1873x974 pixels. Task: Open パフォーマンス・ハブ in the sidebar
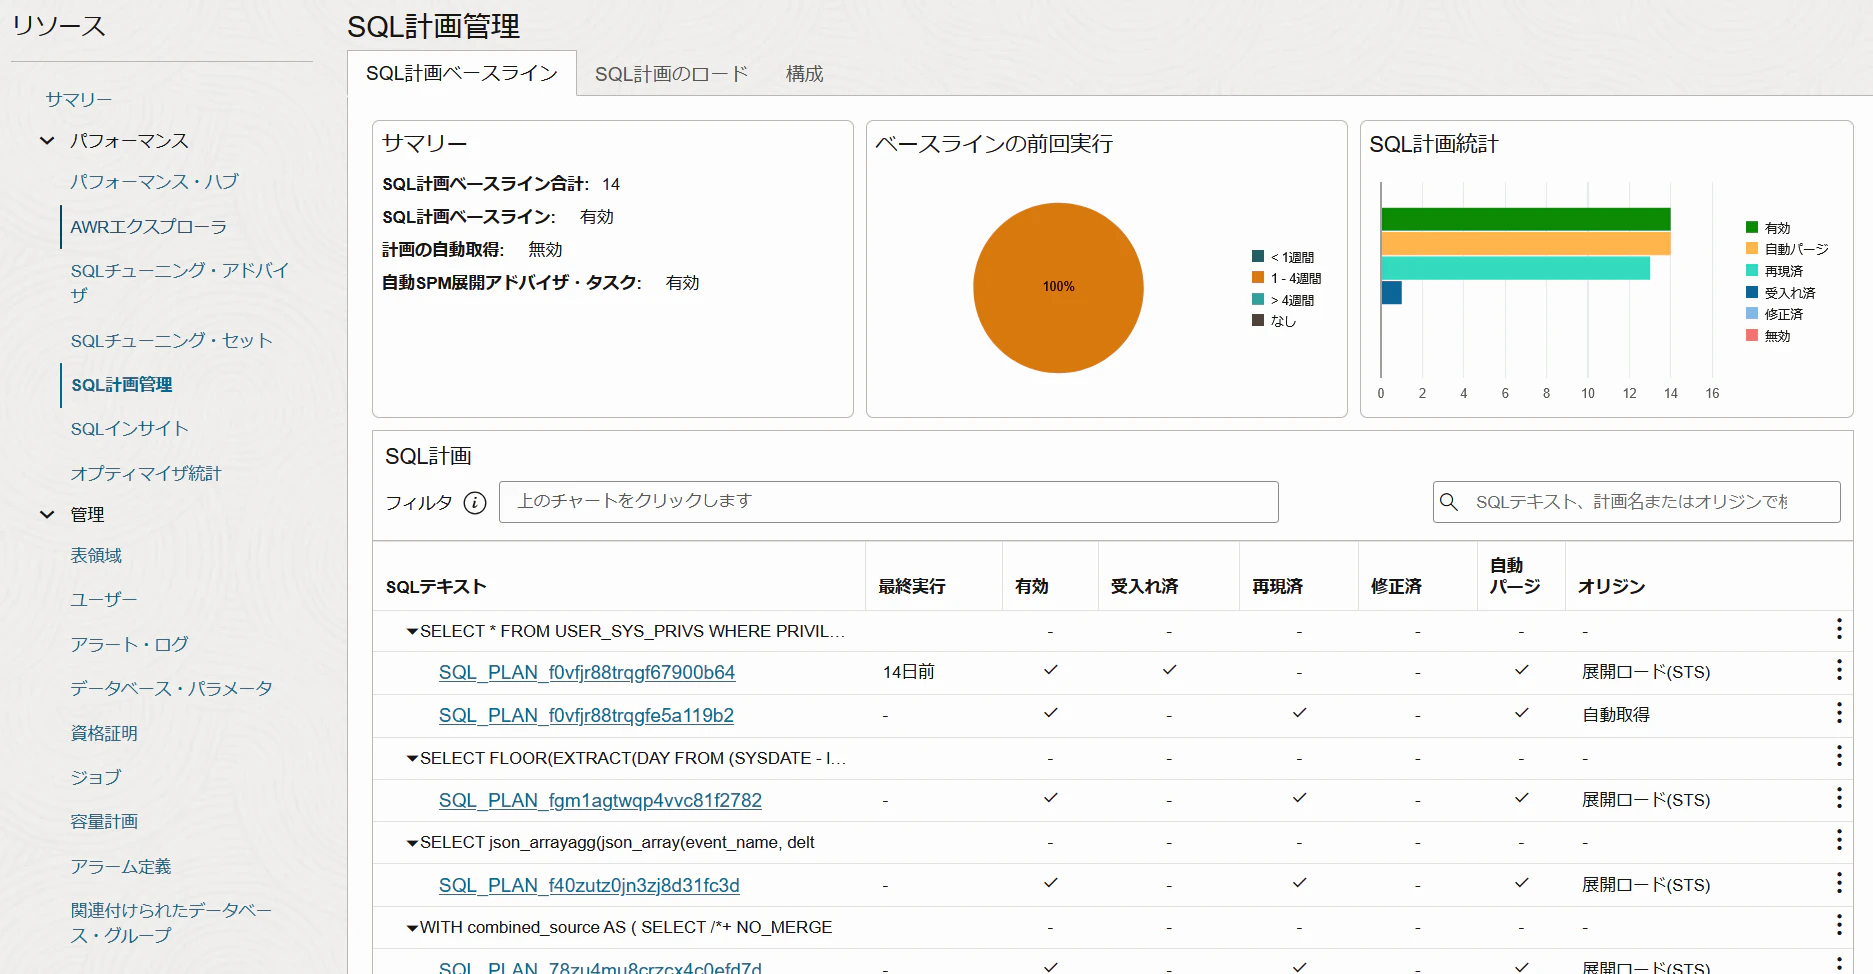click(154, 182)
